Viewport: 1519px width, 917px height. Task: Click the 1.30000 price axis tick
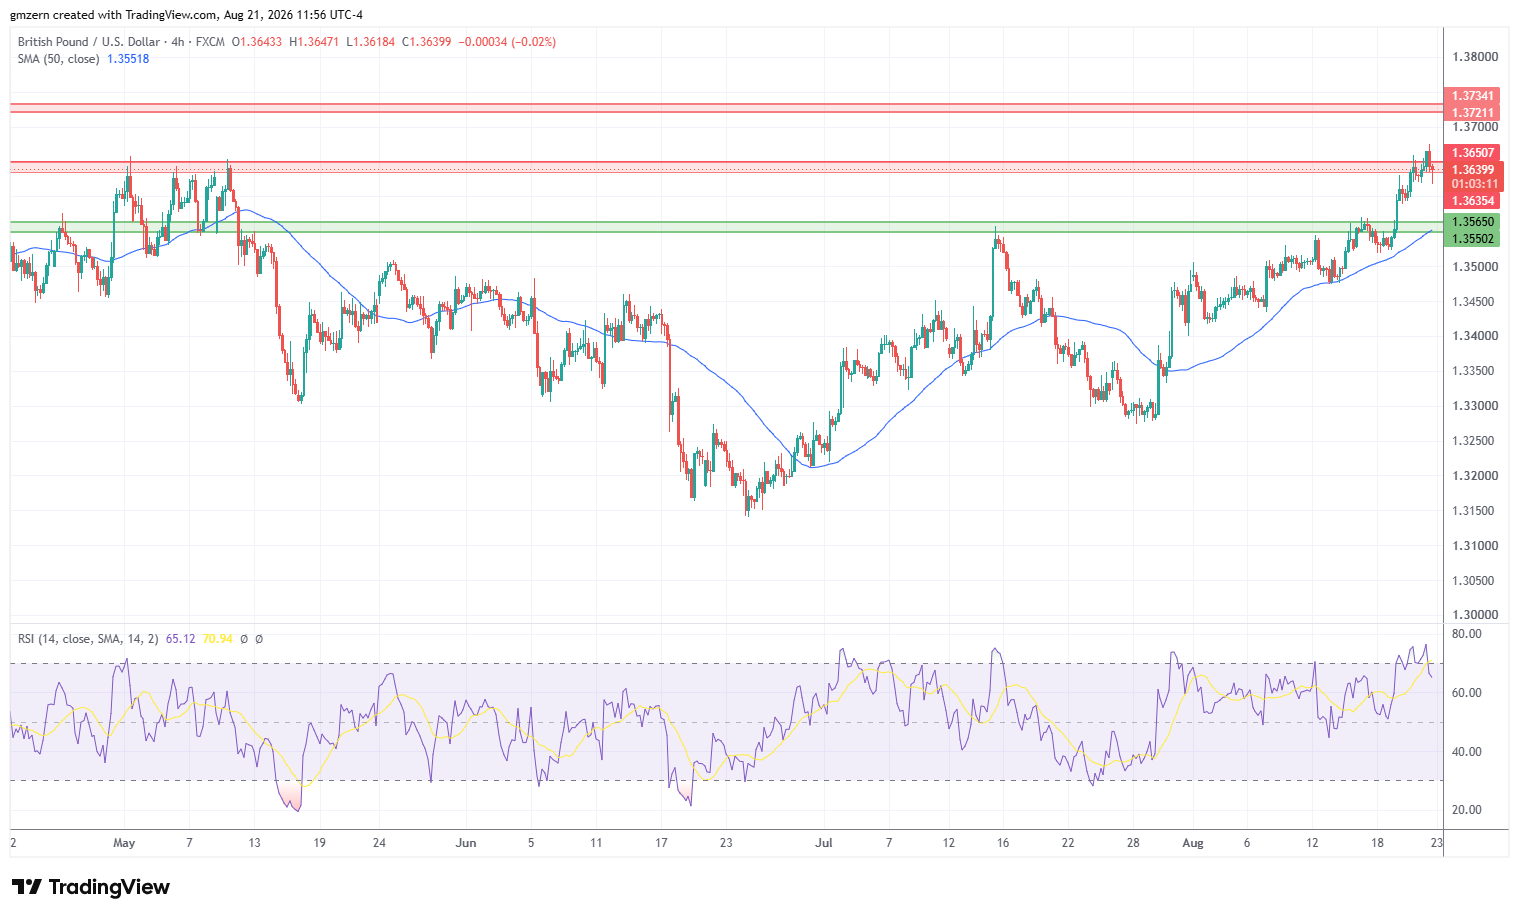(x=1475, y=615)
